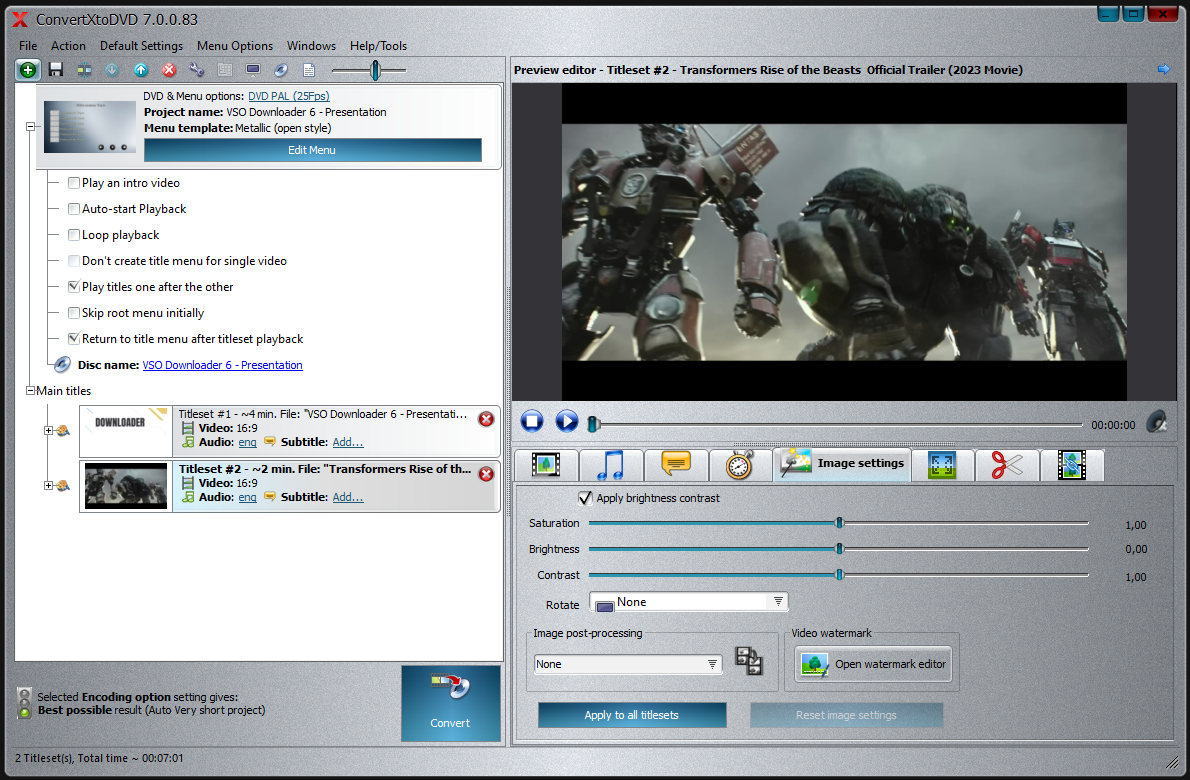Click the speaker volume icon in the preview
1190x780 pixels.
tap(1156, 422)
